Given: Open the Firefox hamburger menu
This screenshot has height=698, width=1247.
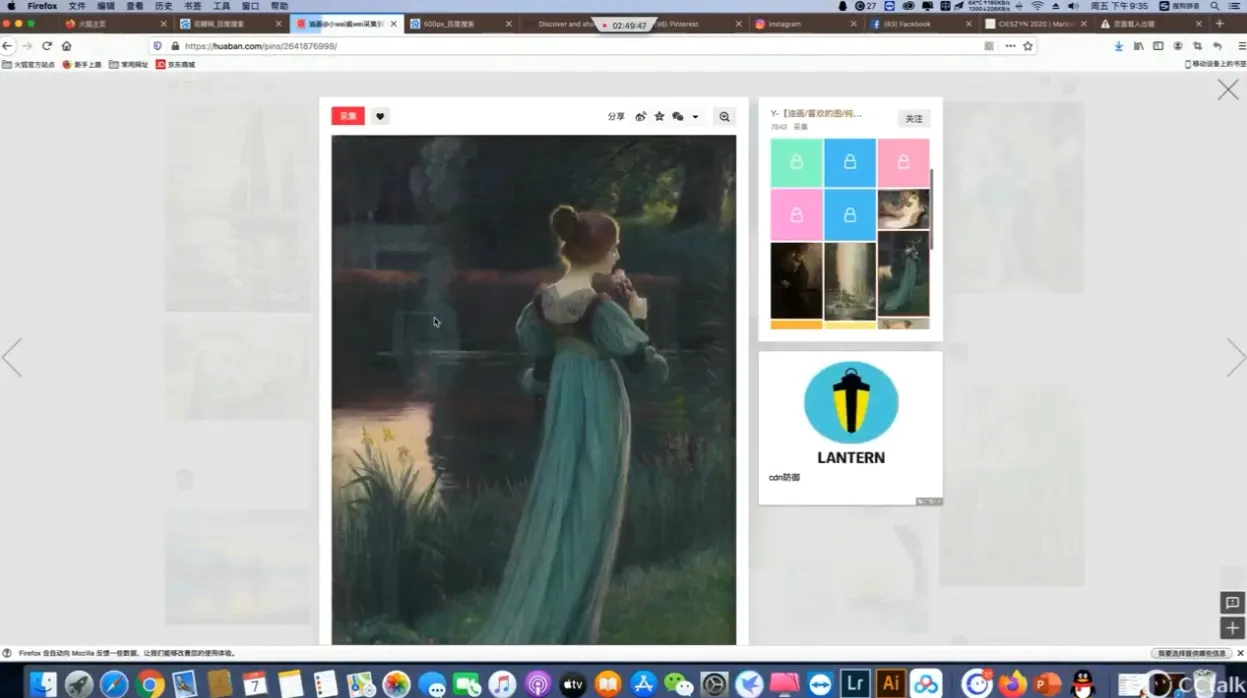Looking at the screenshot, I should (1241, 46).
